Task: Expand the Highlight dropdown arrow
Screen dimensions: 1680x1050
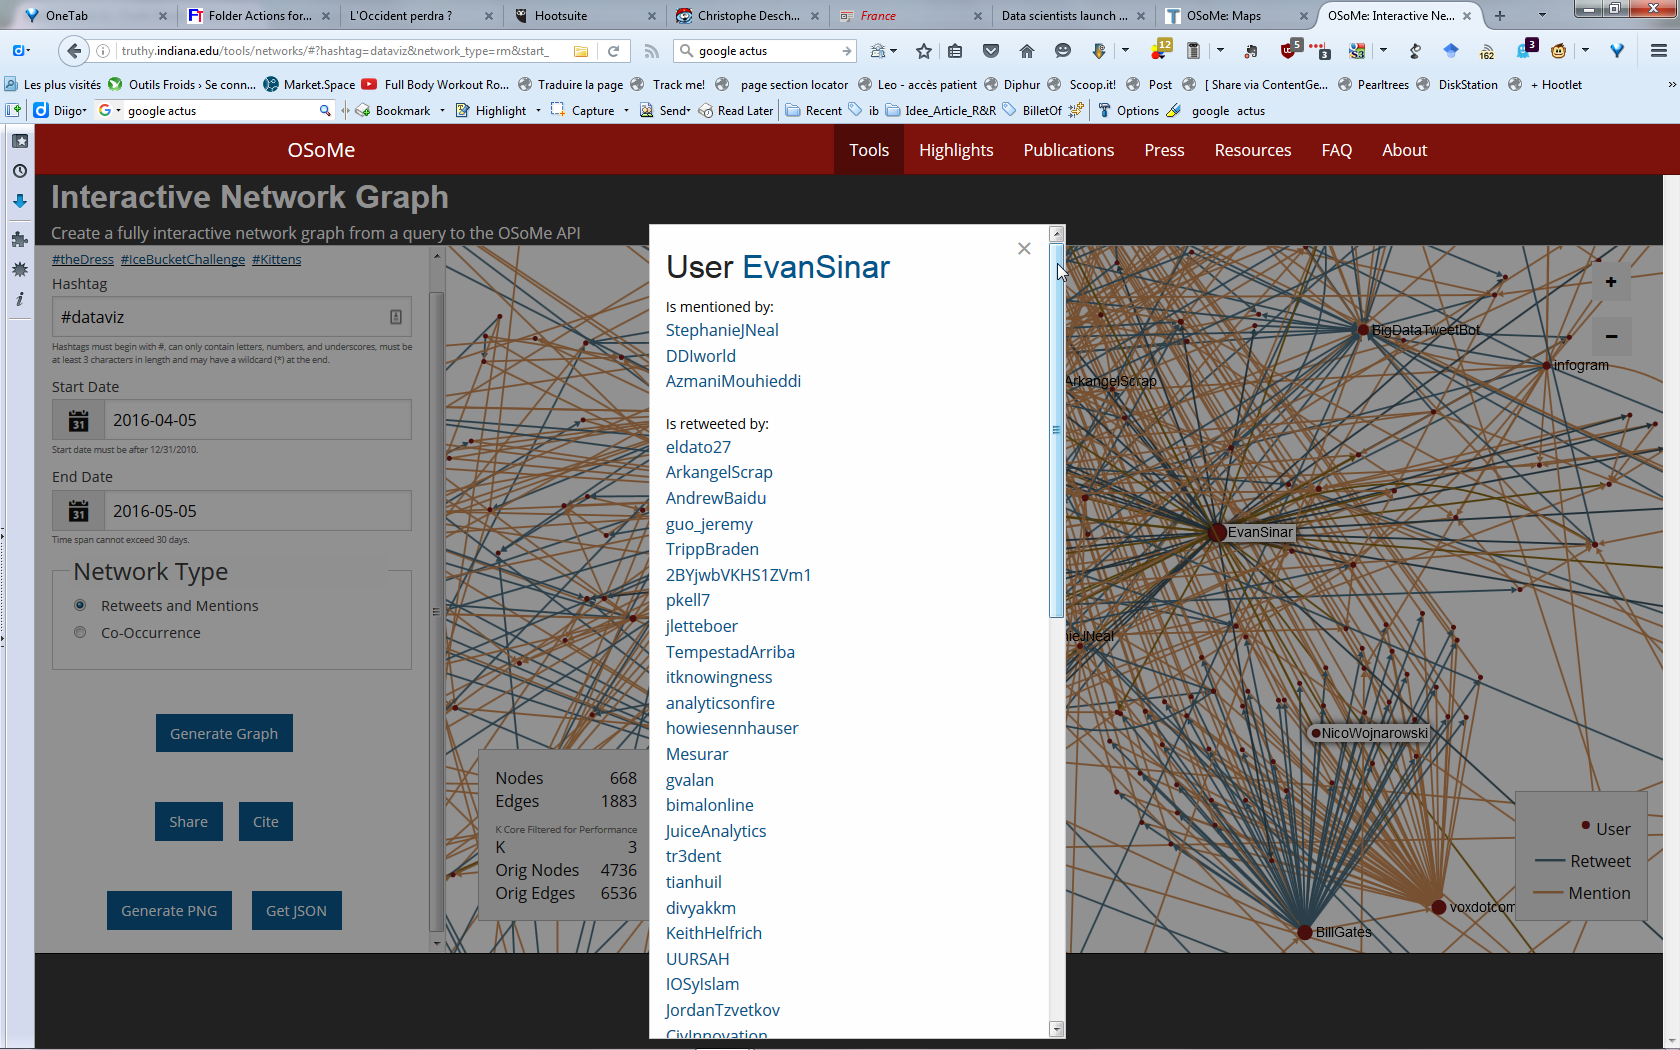Action: coord(538,110)
